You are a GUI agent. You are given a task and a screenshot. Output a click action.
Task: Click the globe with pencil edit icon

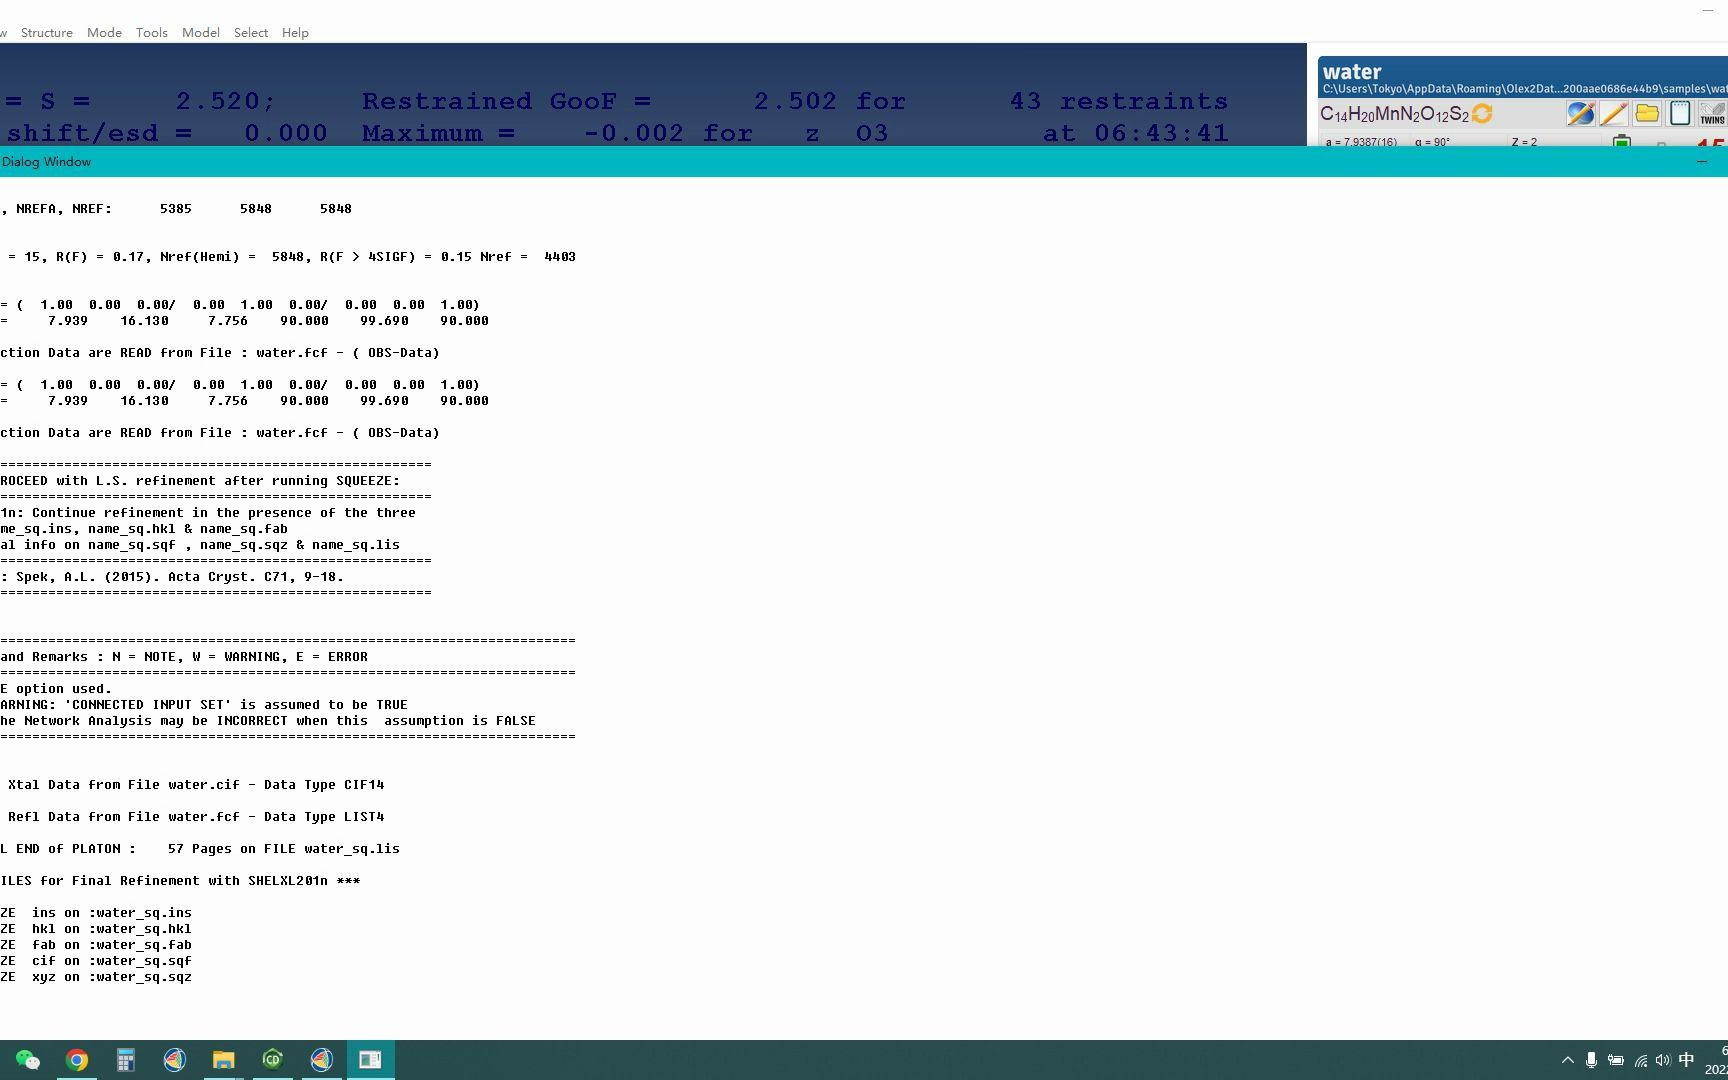pos(1580,113)
